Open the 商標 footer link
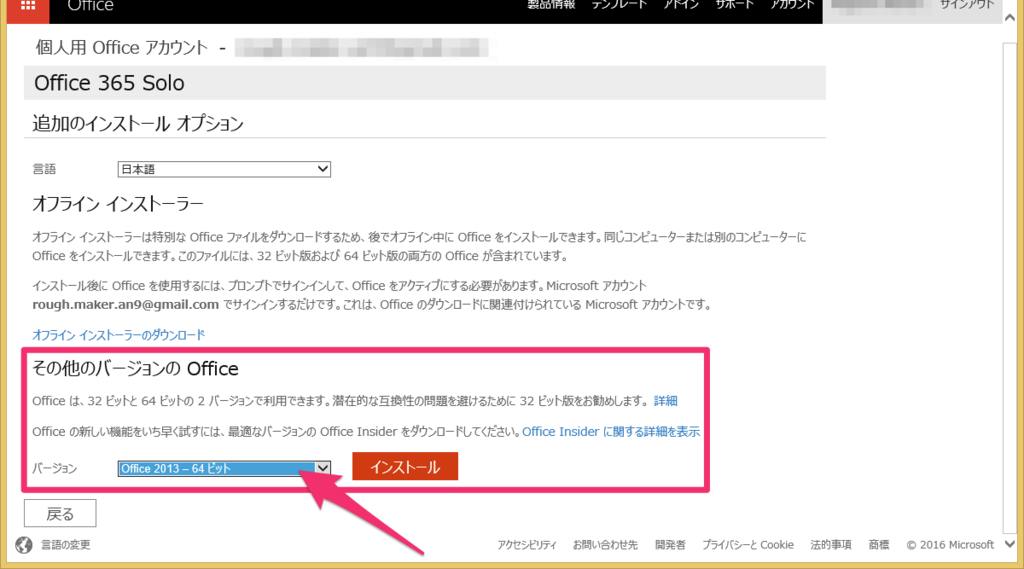Screen dimensions: 1024x569 [x=878, y=545]
